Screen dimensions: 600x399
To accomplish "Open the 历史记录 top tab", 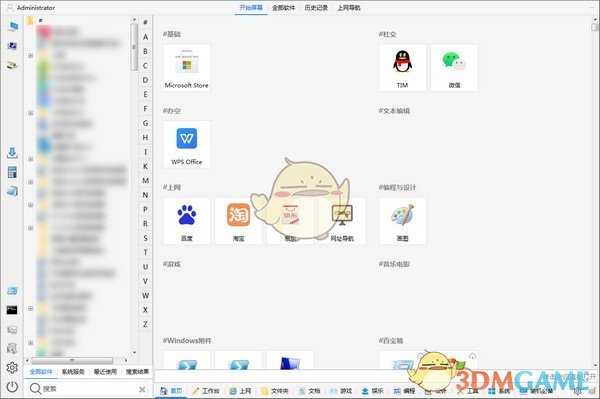I will pos(316,8).
